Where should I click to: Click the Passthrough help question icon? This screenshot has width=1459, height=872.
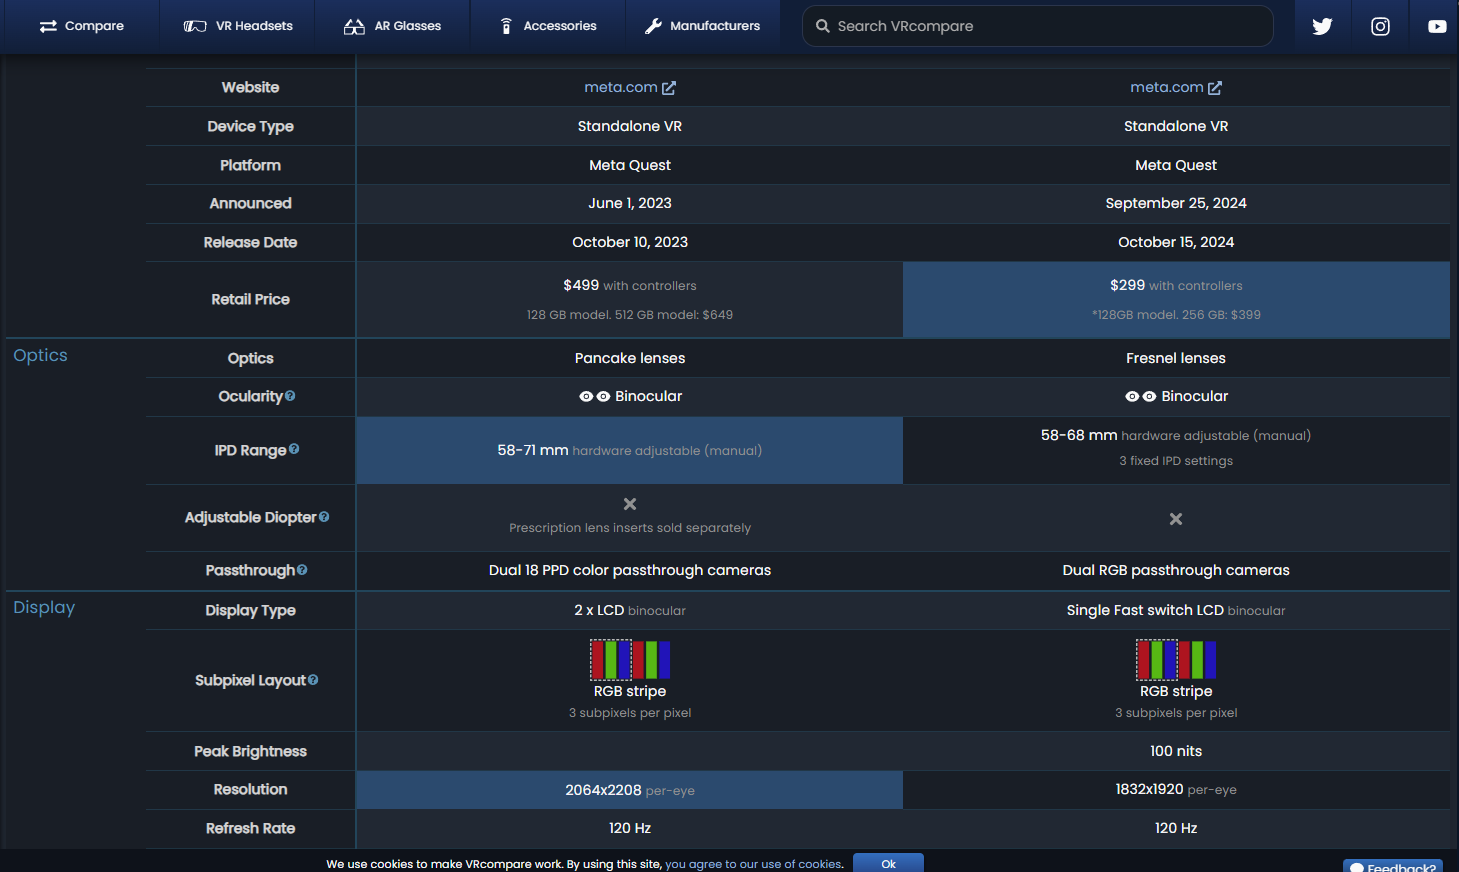(302, 570)
